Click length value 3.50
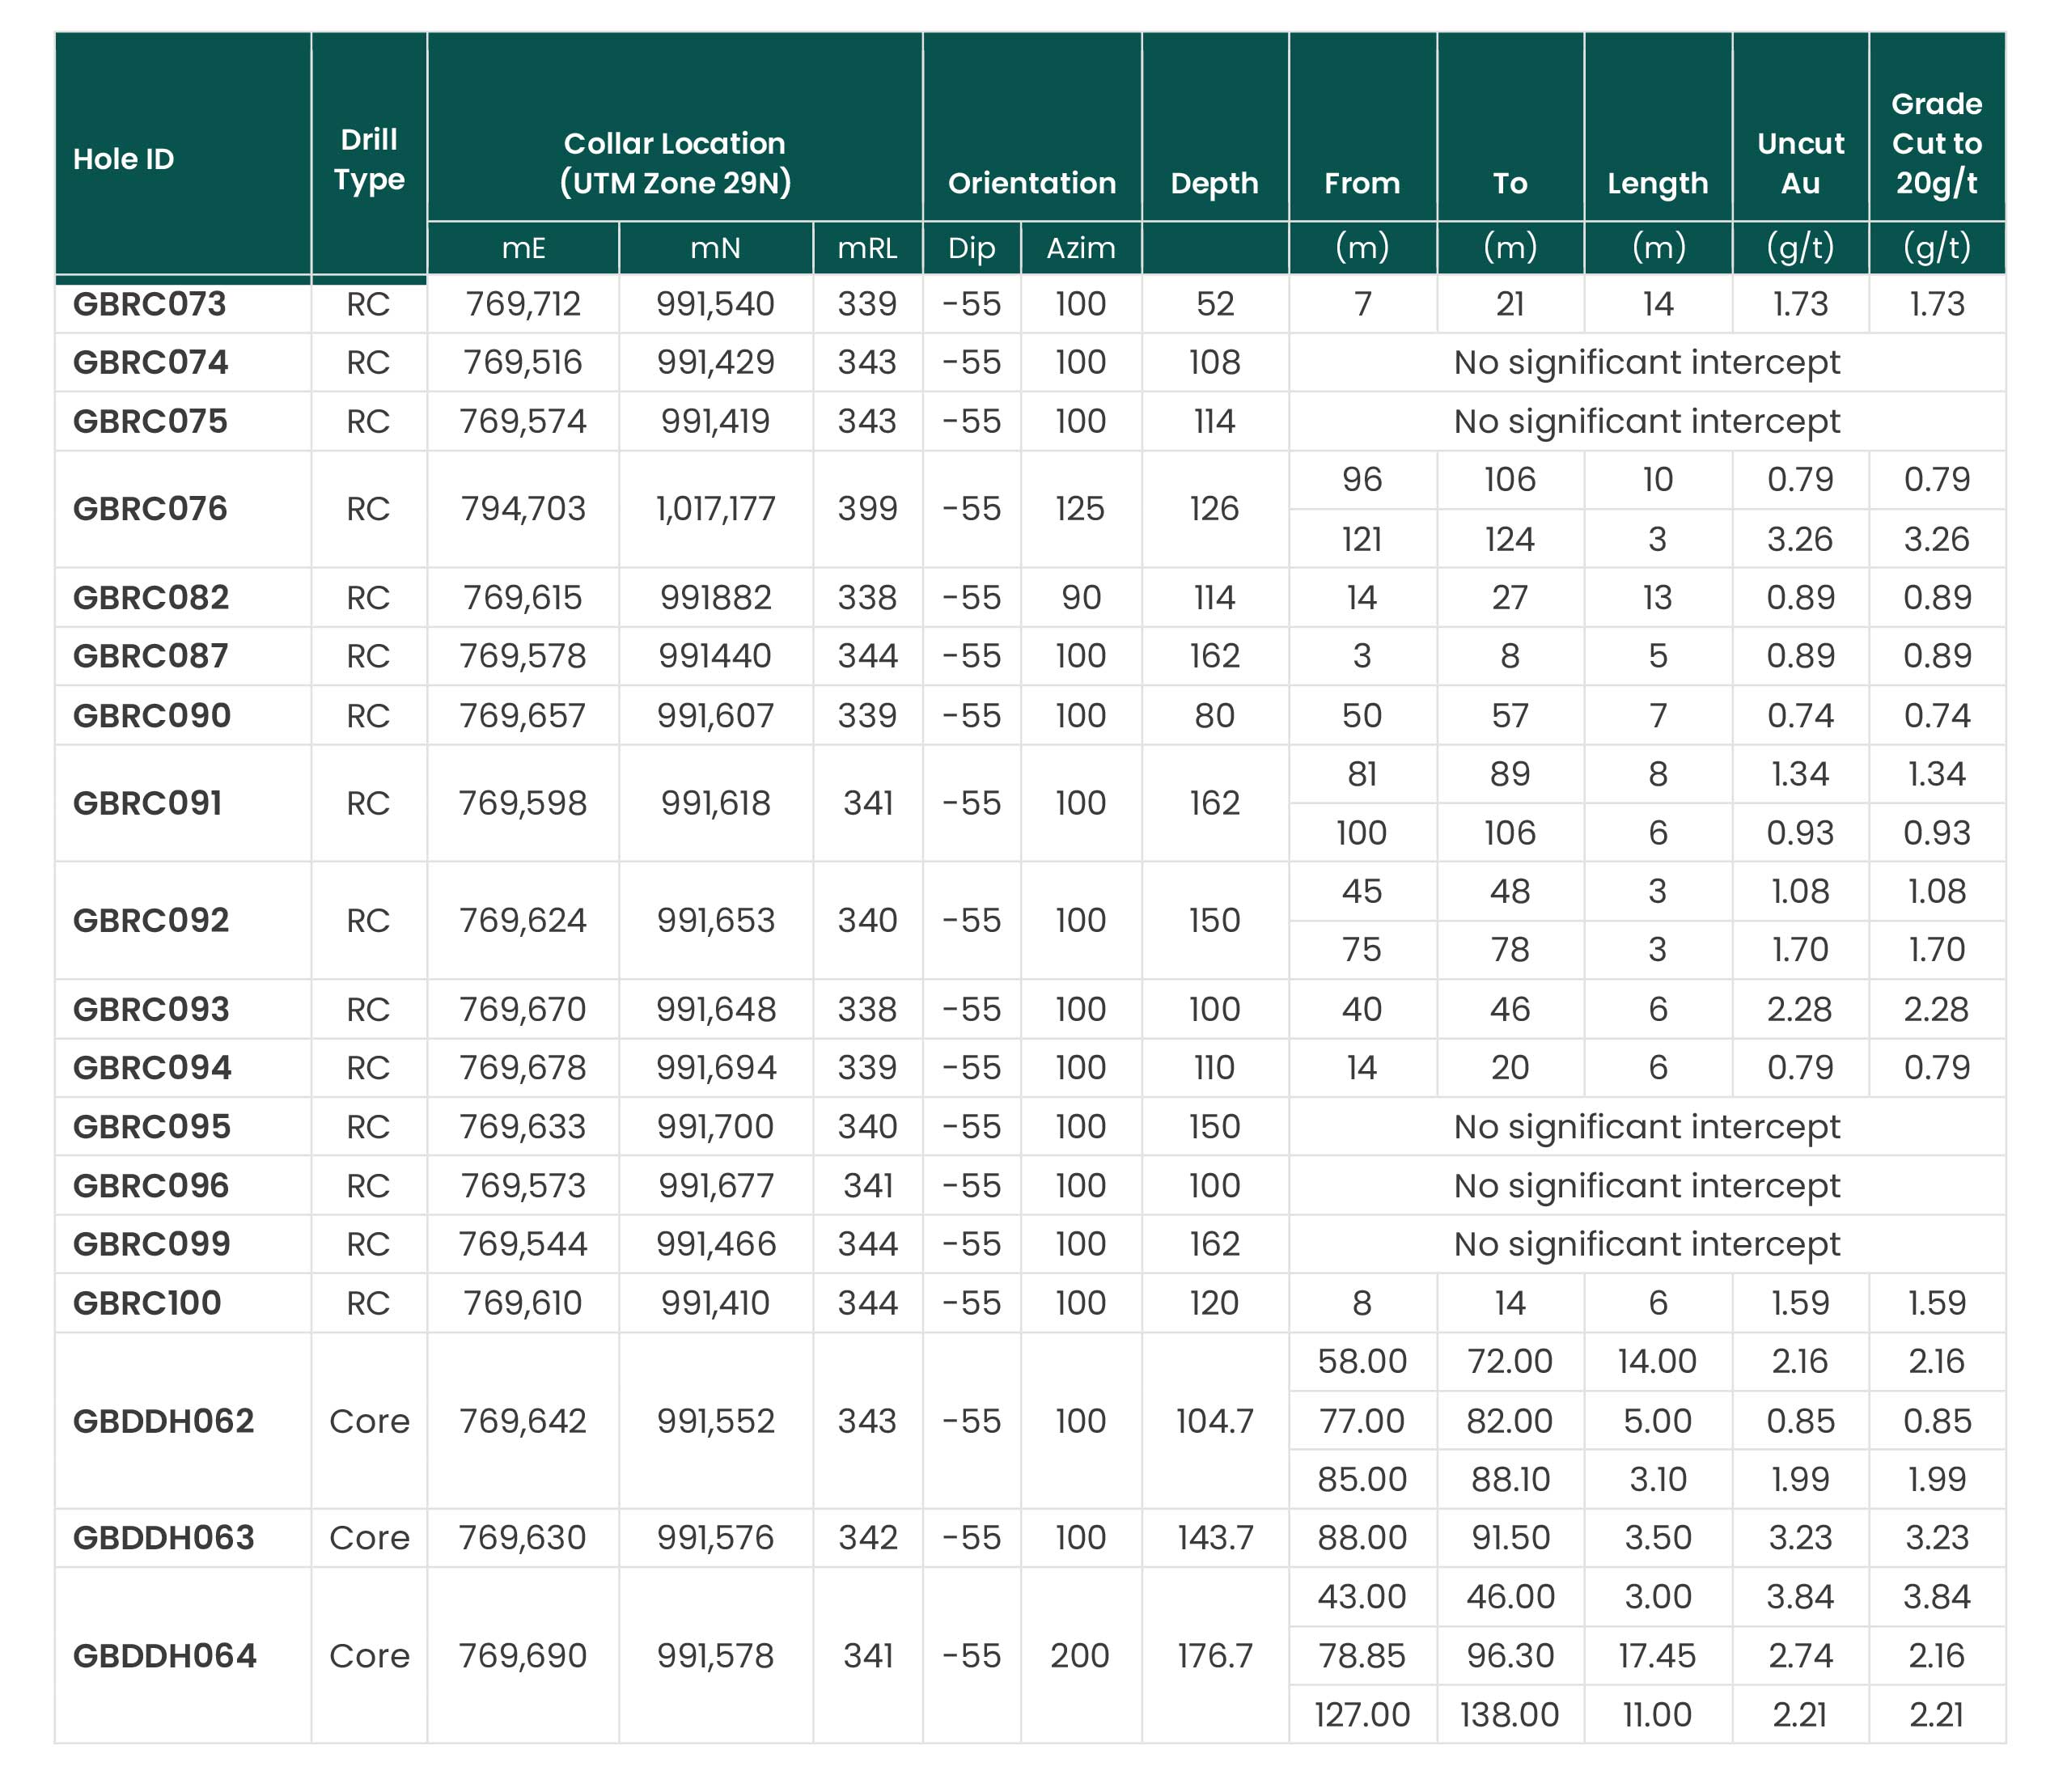 click(x=1657, y=1538)
